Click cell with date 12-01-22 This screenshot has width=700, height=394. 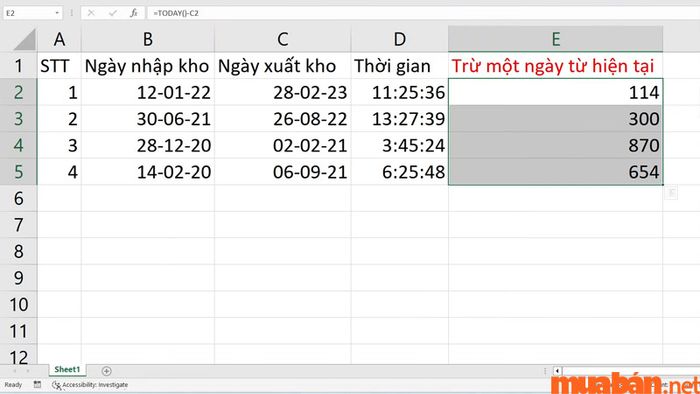tap(148, 92)
